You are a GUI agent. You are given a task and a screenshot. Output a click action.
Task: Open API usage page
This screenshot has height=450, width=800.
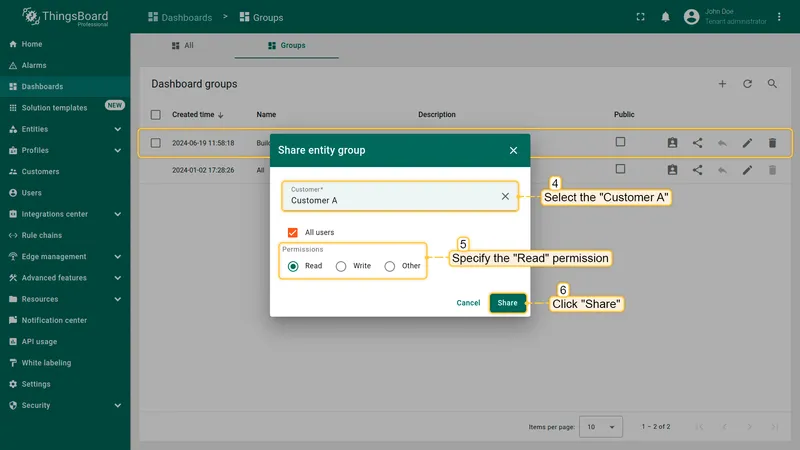pyautogui.click(x=65, y=342)
